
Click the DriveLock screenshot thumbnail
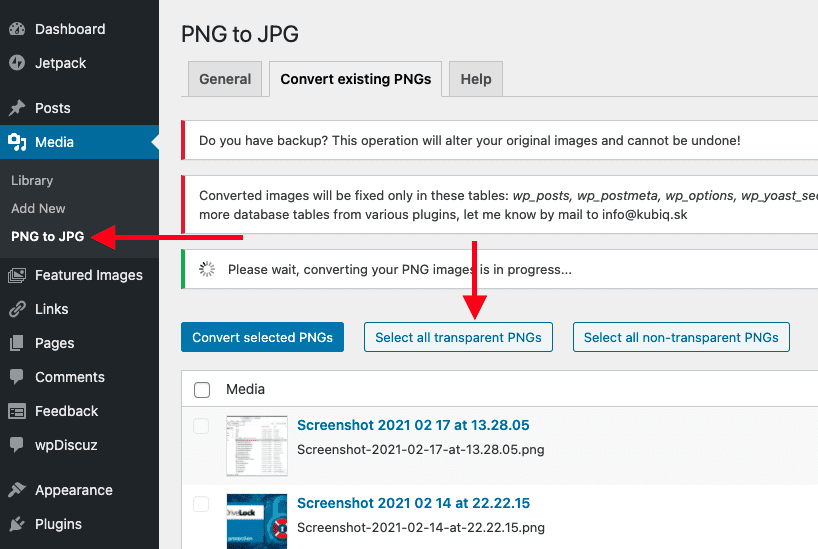pos(257,520)
